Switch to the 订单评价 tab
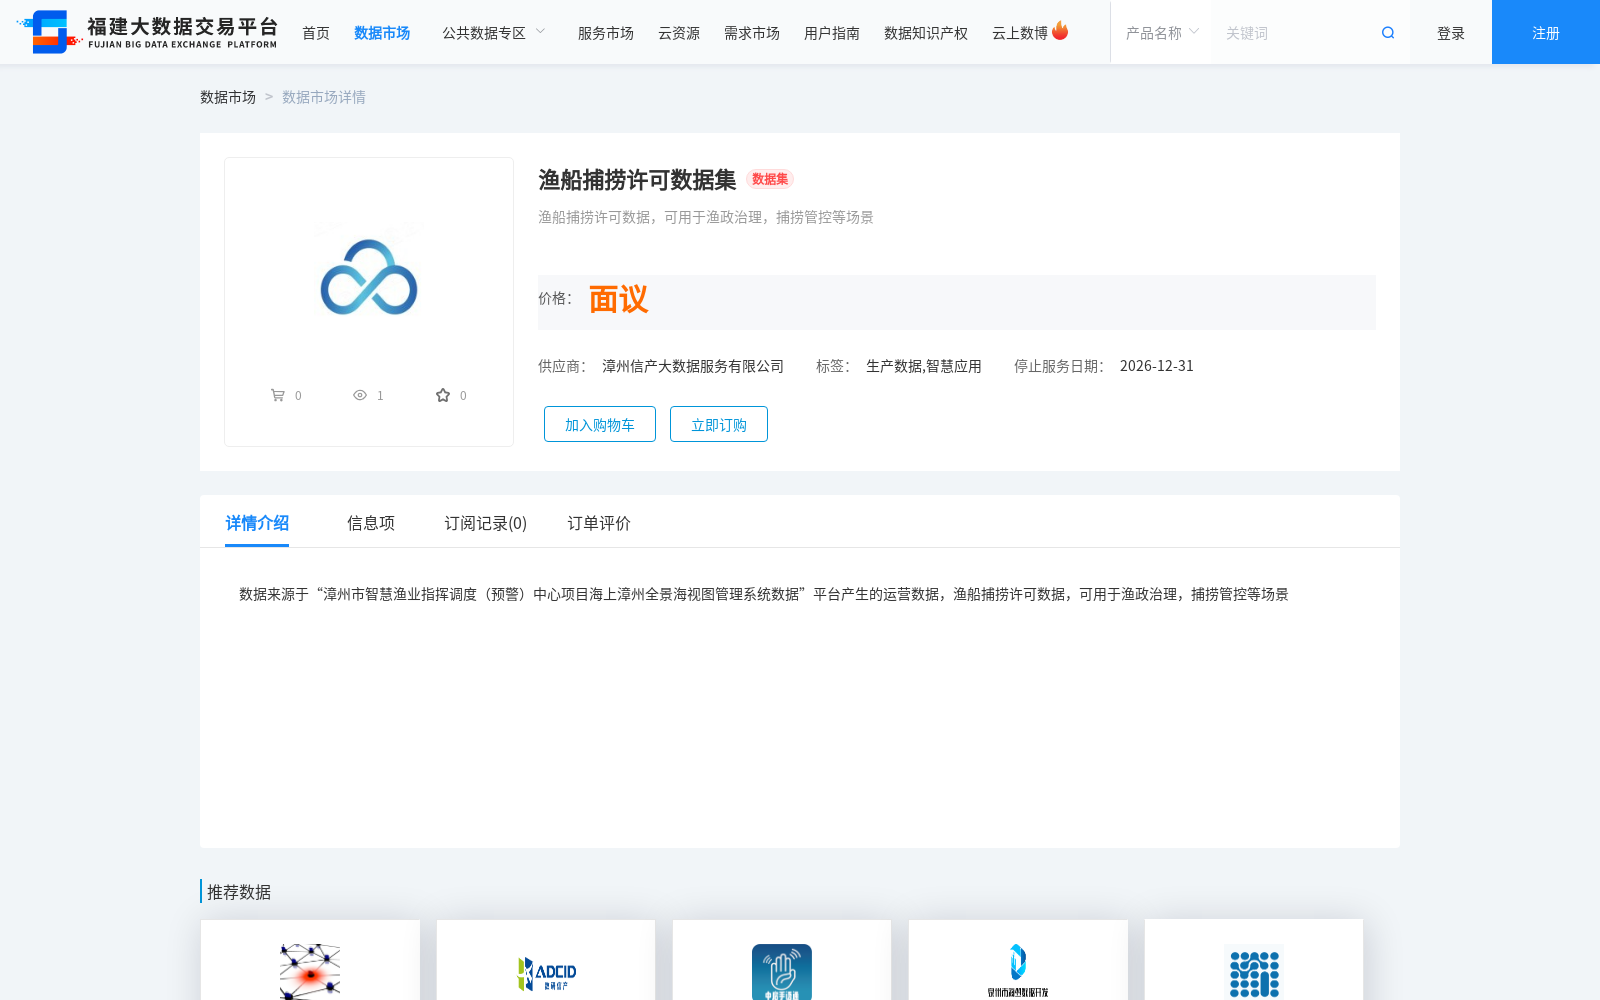The height and width of the screenshot is (1000, 1600). coord(599,523)
